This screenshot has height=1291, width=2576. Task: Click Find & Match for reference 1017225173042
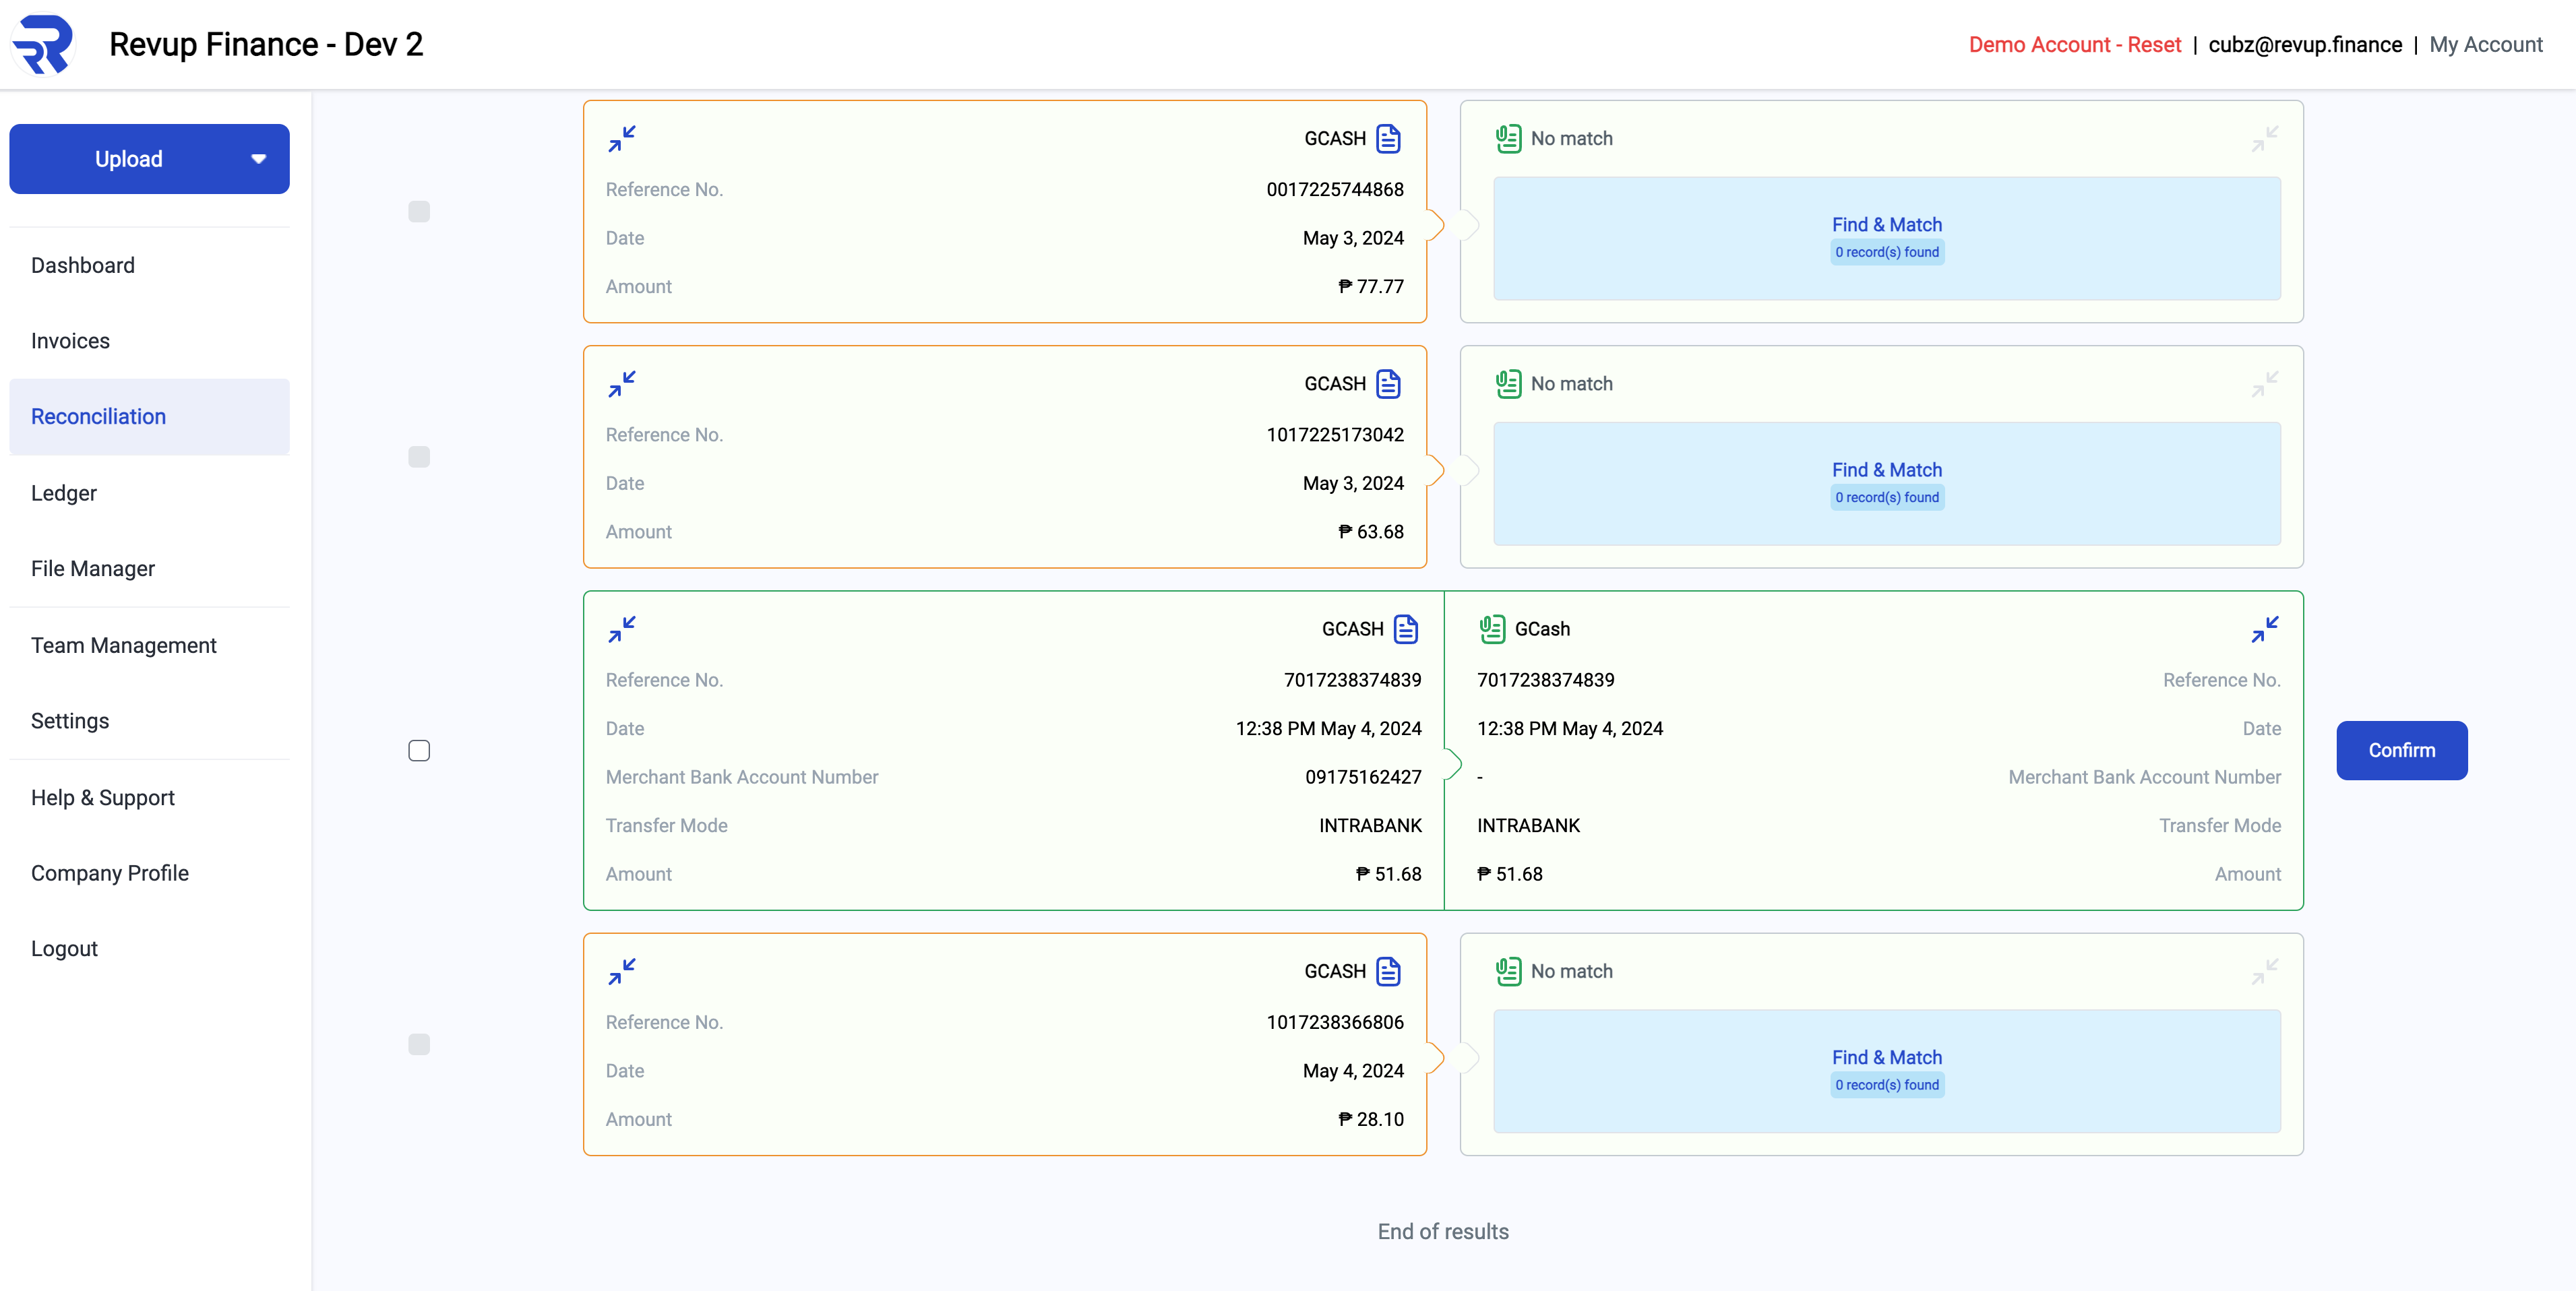1886,484
